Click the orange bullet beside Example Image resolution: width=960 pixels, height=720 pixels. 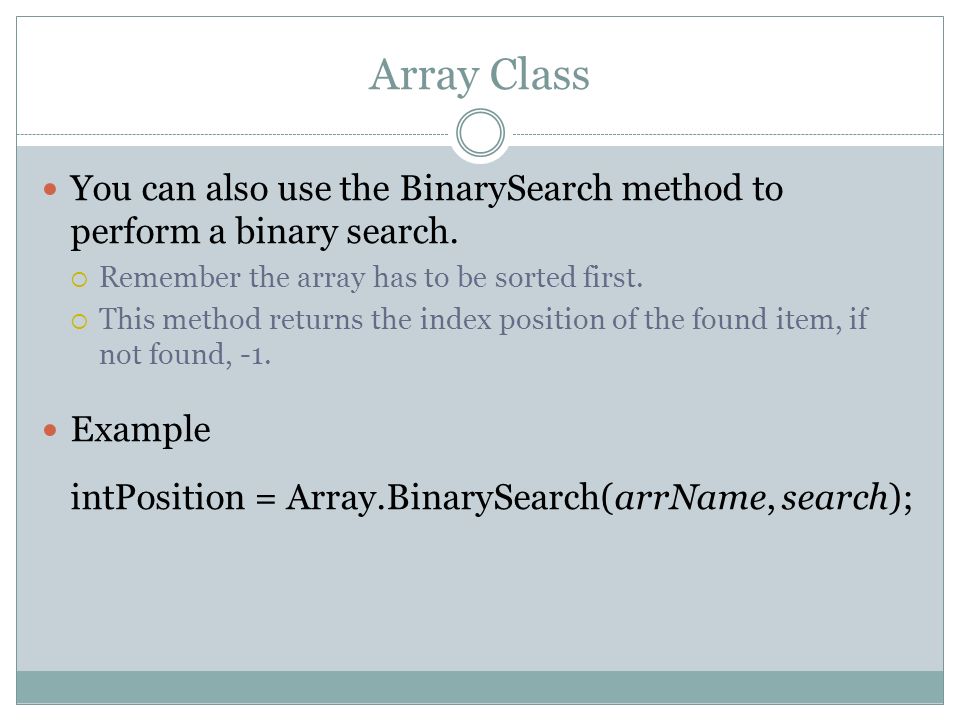coord(50,430)
